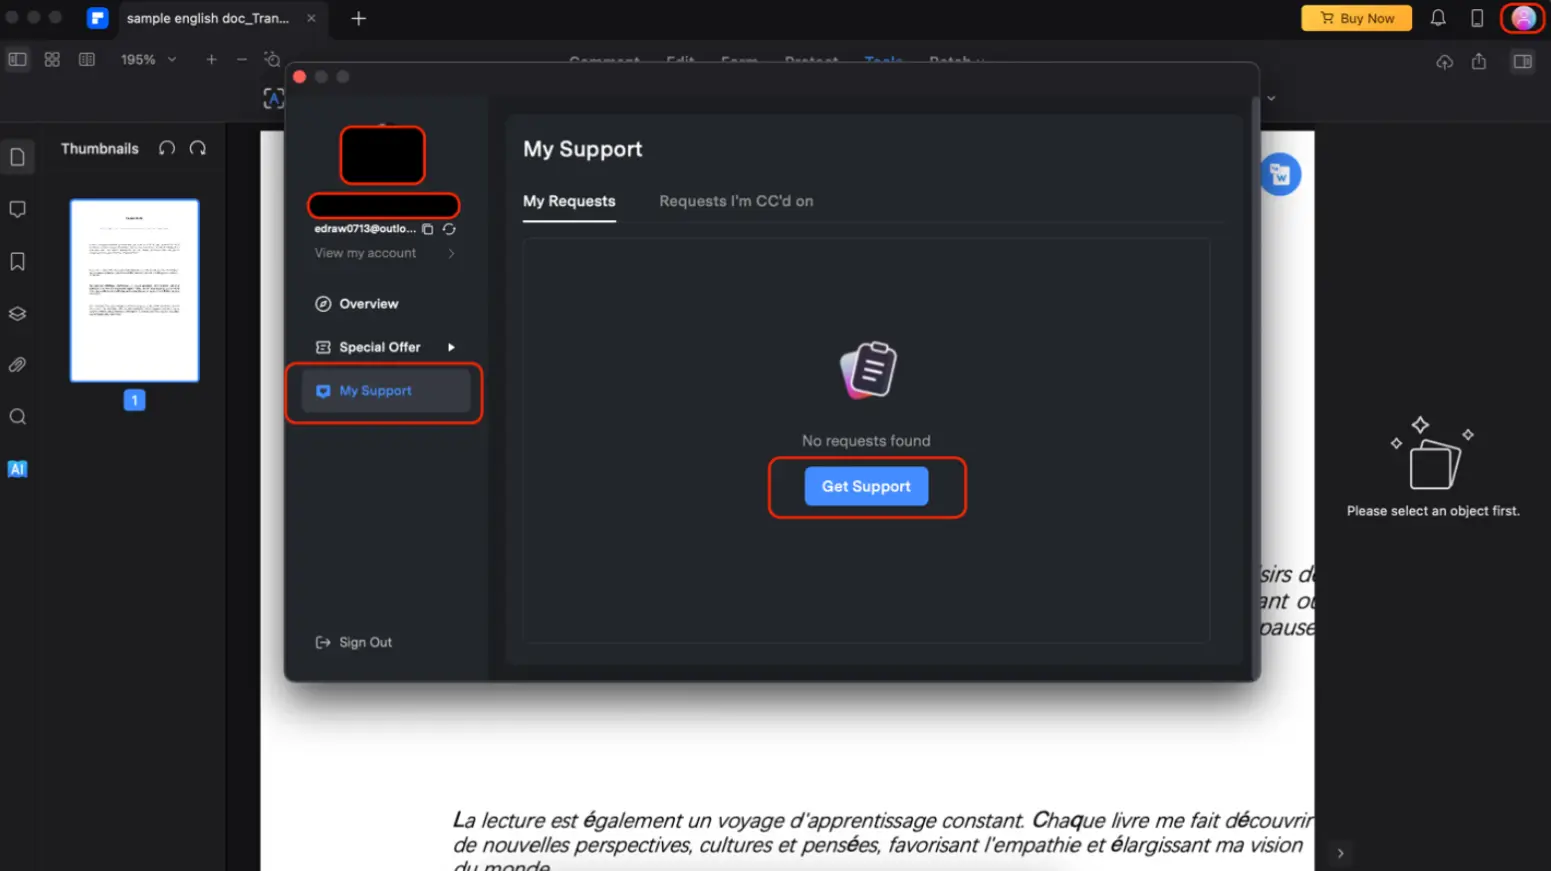Select the page thumbnail for page 1
Screen dimensions: 1551x871
tap(134, 291)
